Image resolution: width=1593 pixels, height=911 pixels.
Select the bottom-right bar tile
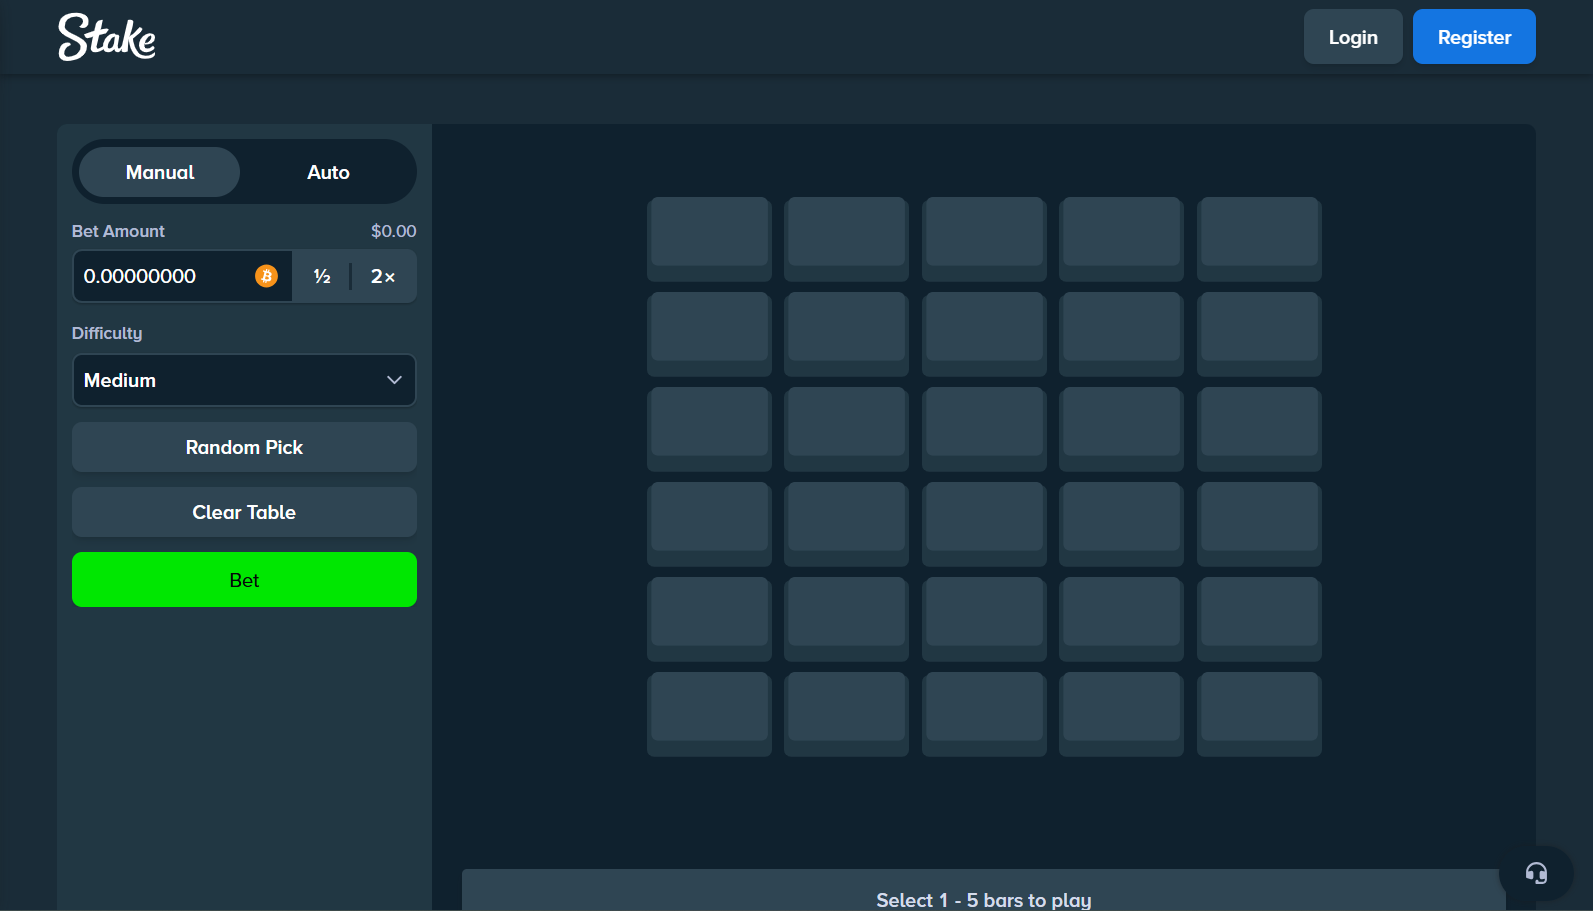tap(1259, 712)
